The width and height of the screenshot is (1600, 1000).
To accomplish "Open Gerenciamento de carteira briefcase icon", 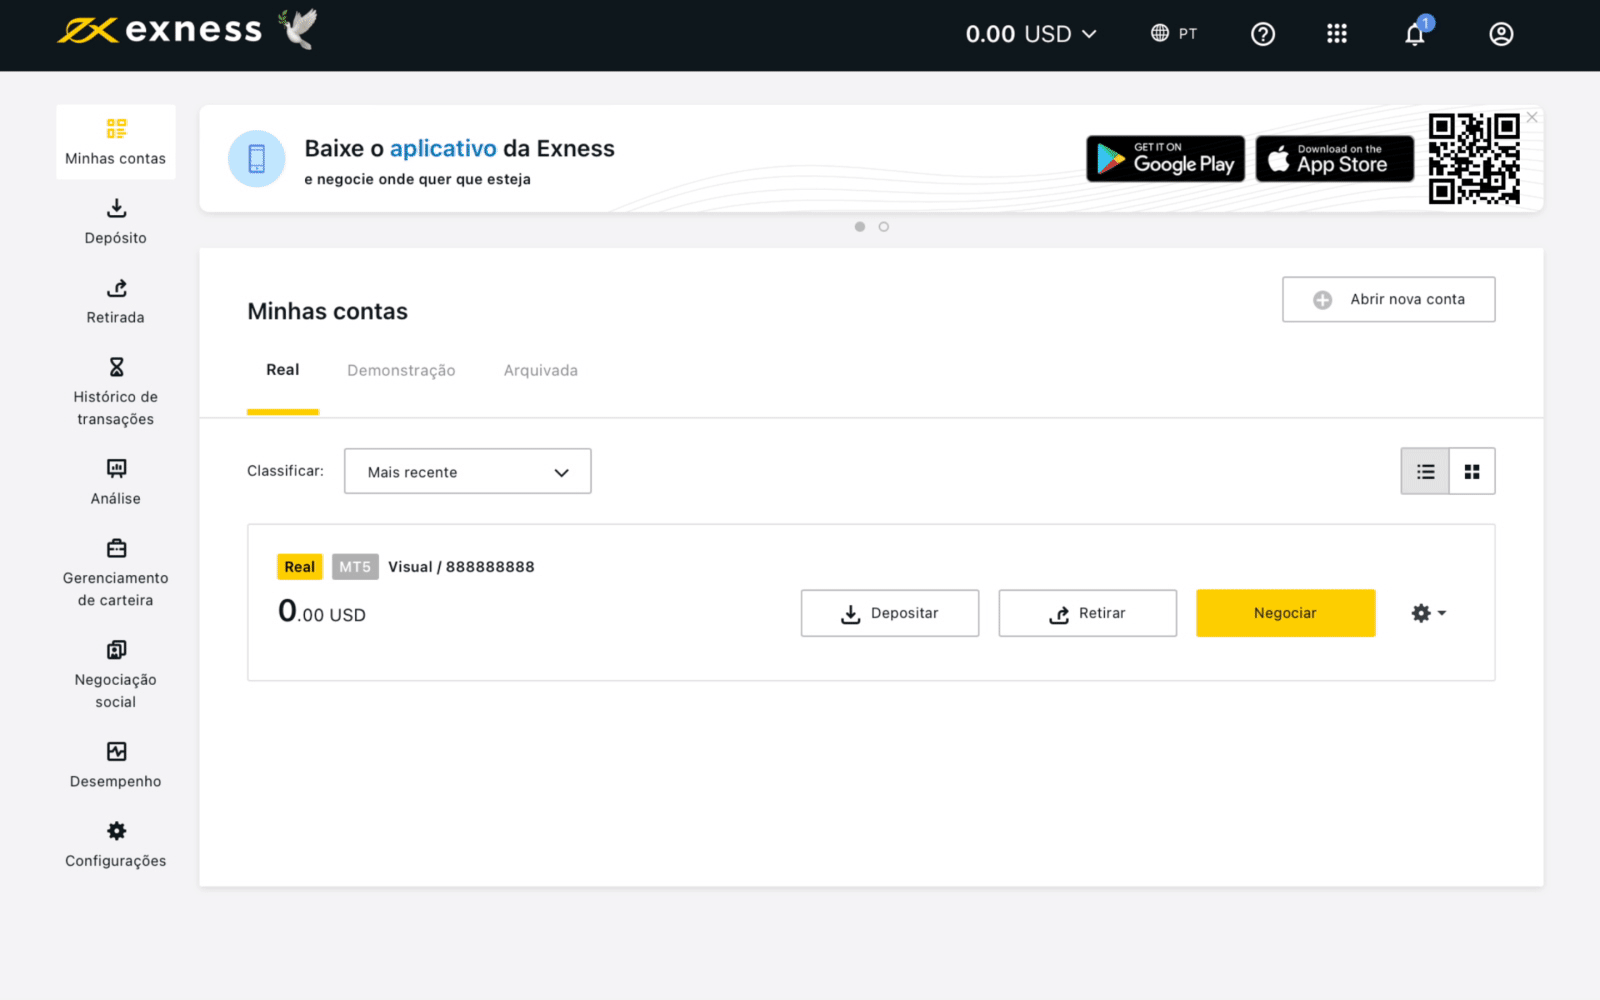I will click(x=116, y=548).
